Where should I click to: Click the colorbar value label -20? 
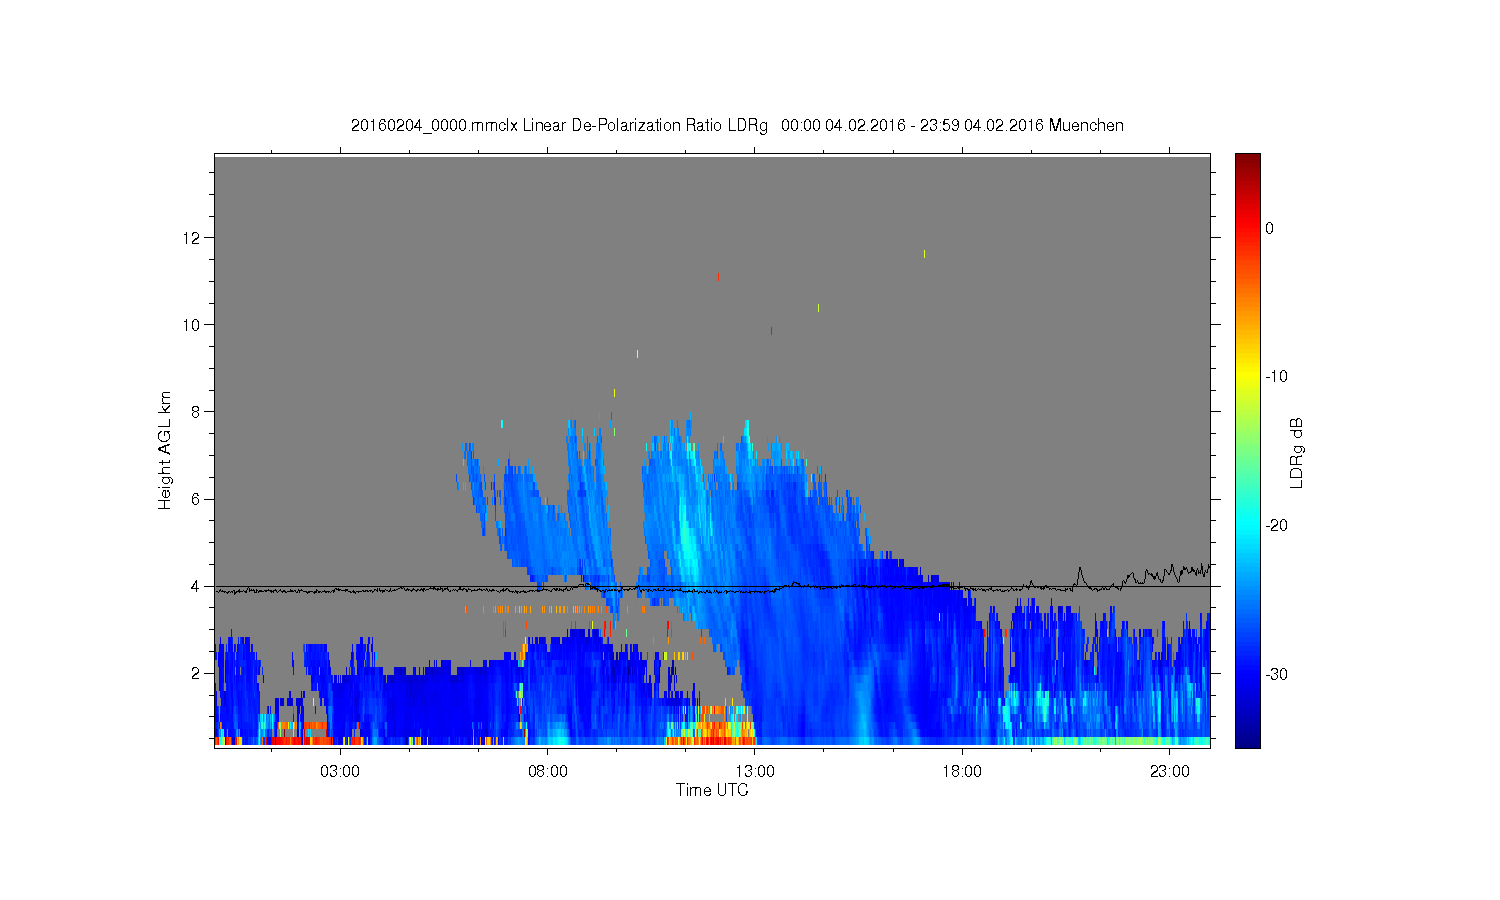(1276, 526)
